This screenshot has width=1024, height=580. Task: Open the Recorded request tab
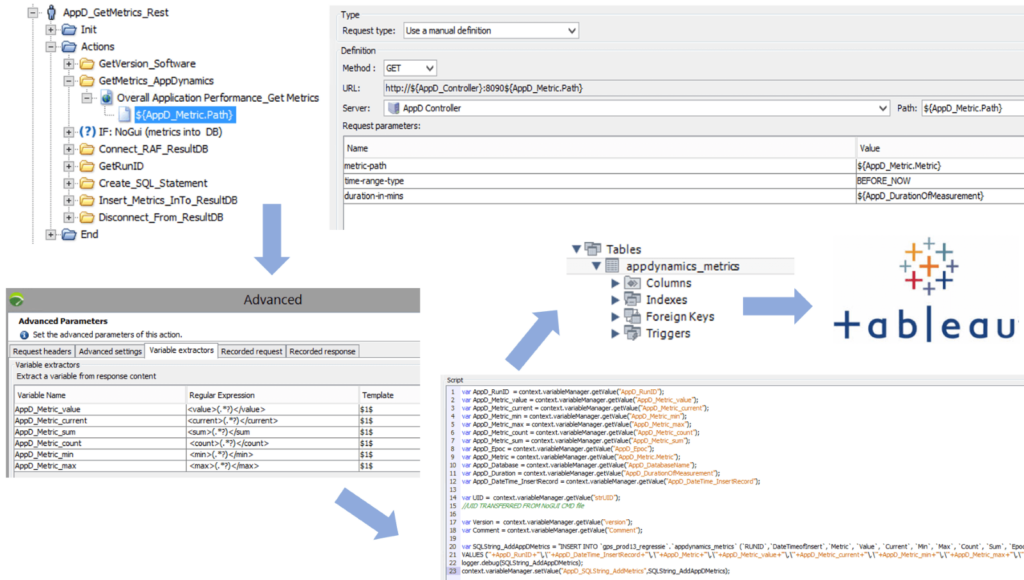[251, 351]
